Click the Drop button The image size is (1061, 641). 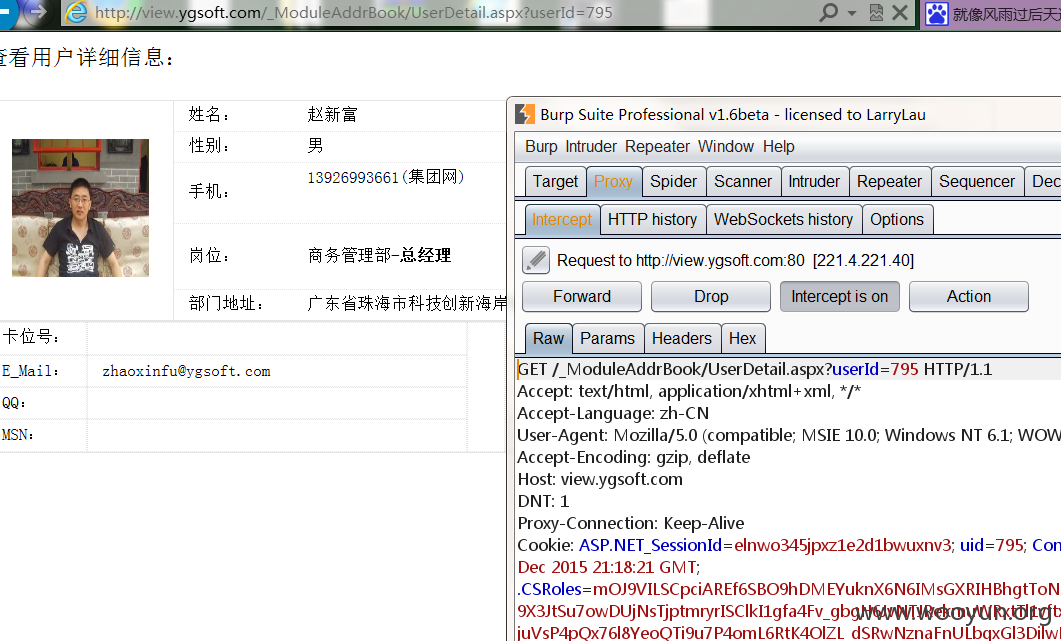pyautogui.click(x=711, y=296)
